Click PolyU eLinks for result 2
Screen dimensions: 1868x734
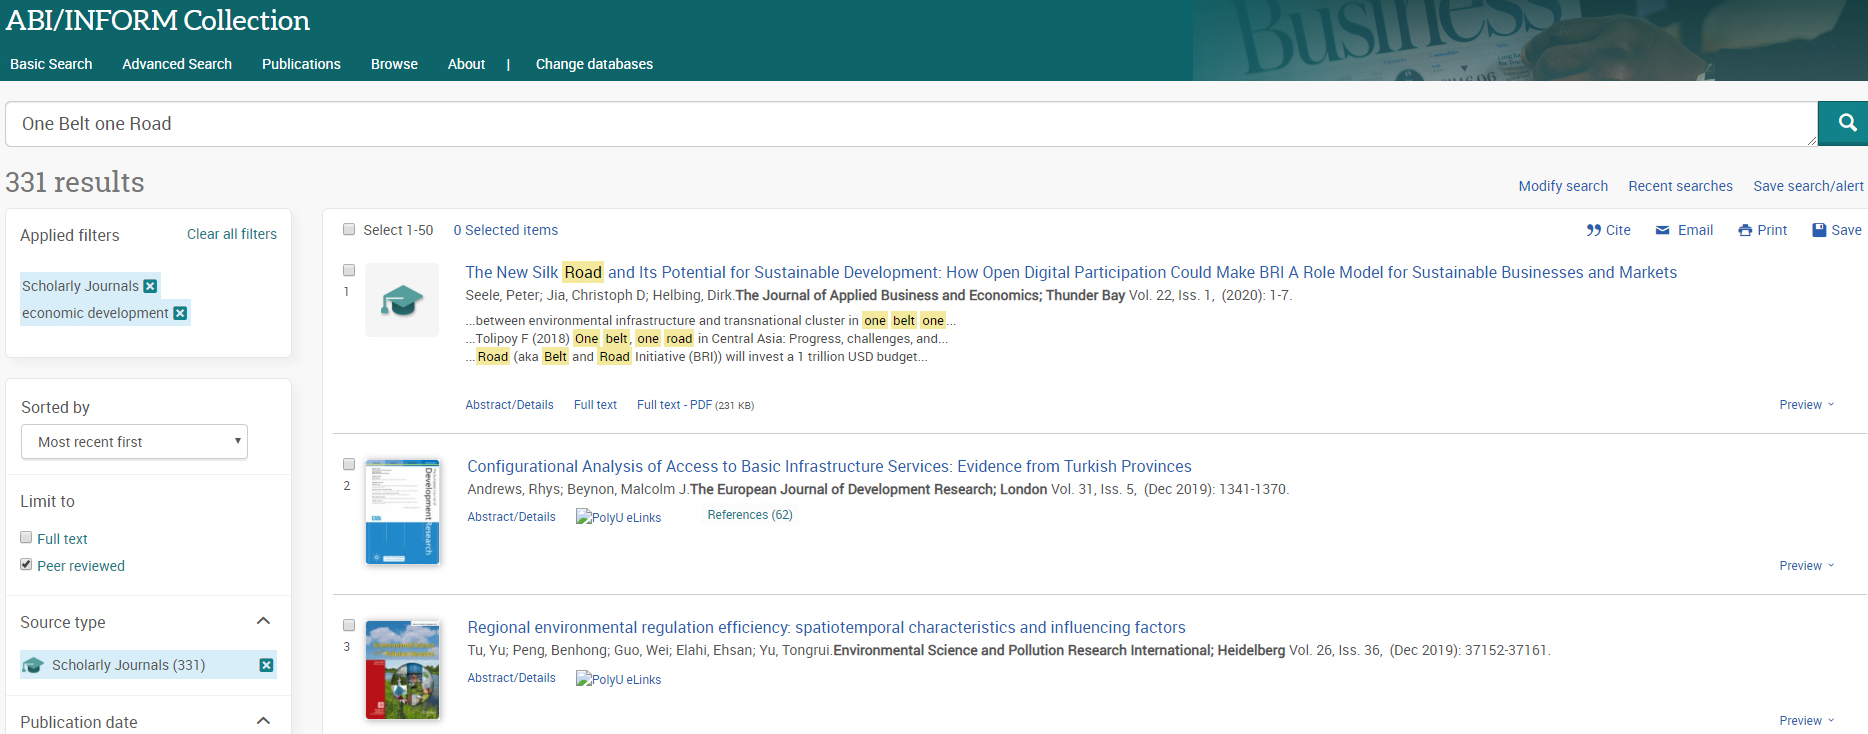(x=618, y=517)
